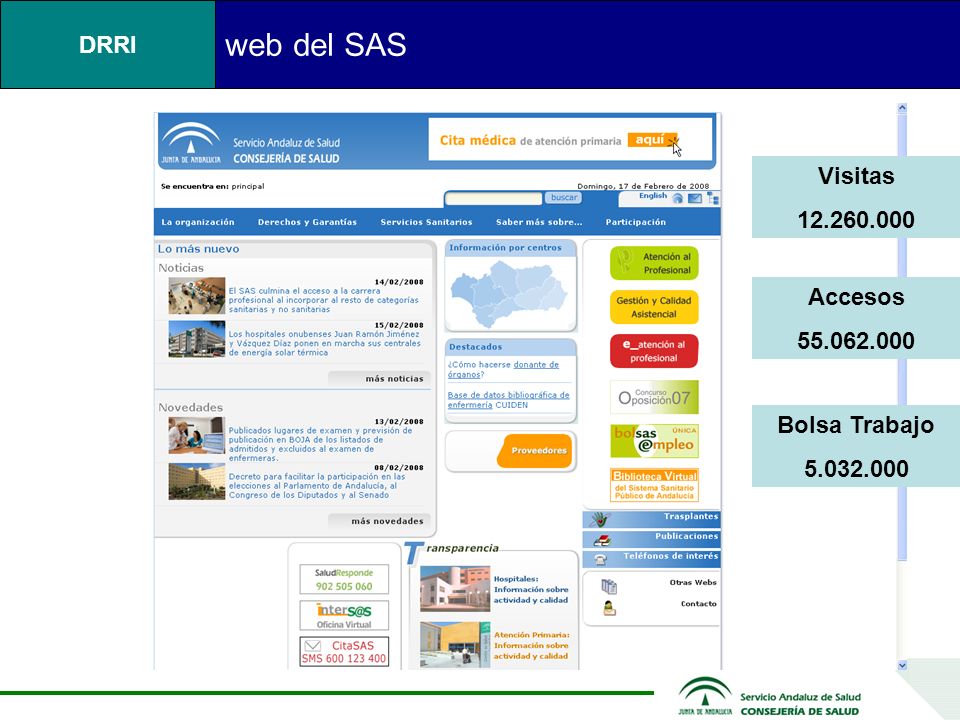Click the Publicaciones books icon
960x720 pixels.
(602, 540)
